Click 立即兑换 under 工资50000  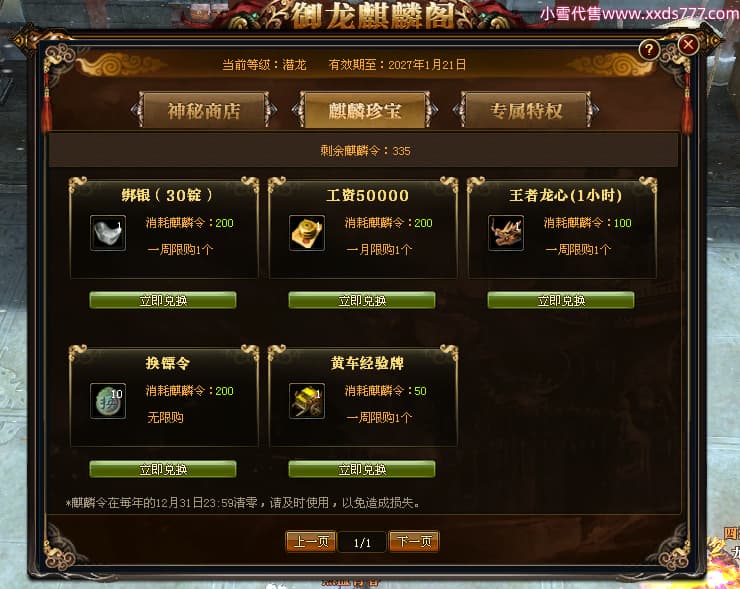(362, 300)
